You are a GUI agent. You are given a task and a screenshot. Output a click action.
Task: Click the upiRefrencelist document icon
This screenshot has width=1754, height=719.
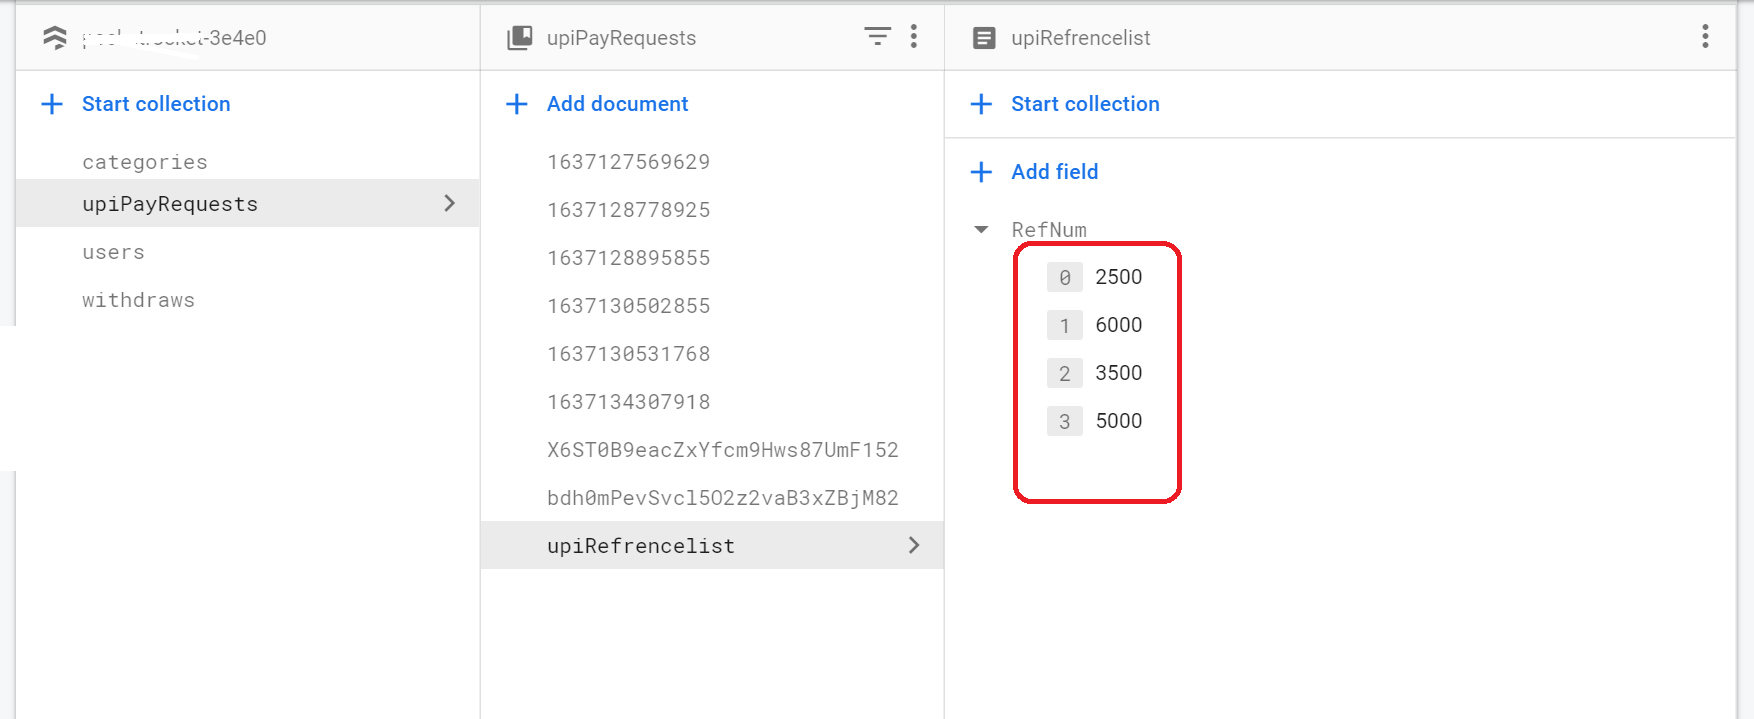984,38
